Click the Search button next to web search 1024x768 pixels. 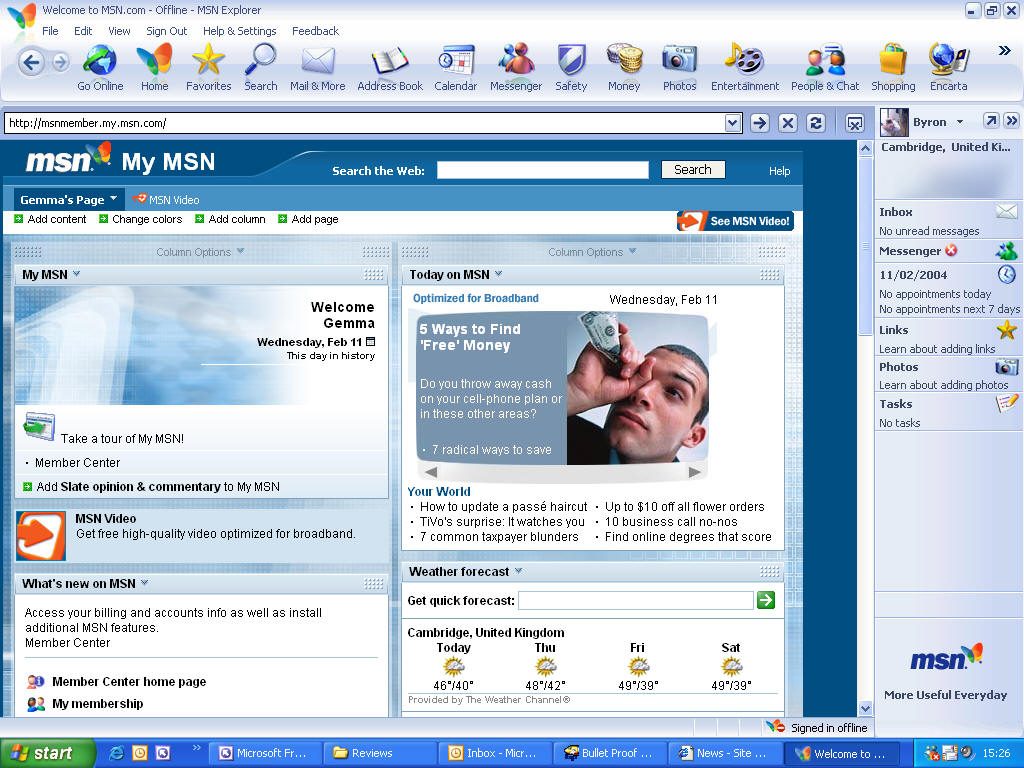click(x=693, y=170)
